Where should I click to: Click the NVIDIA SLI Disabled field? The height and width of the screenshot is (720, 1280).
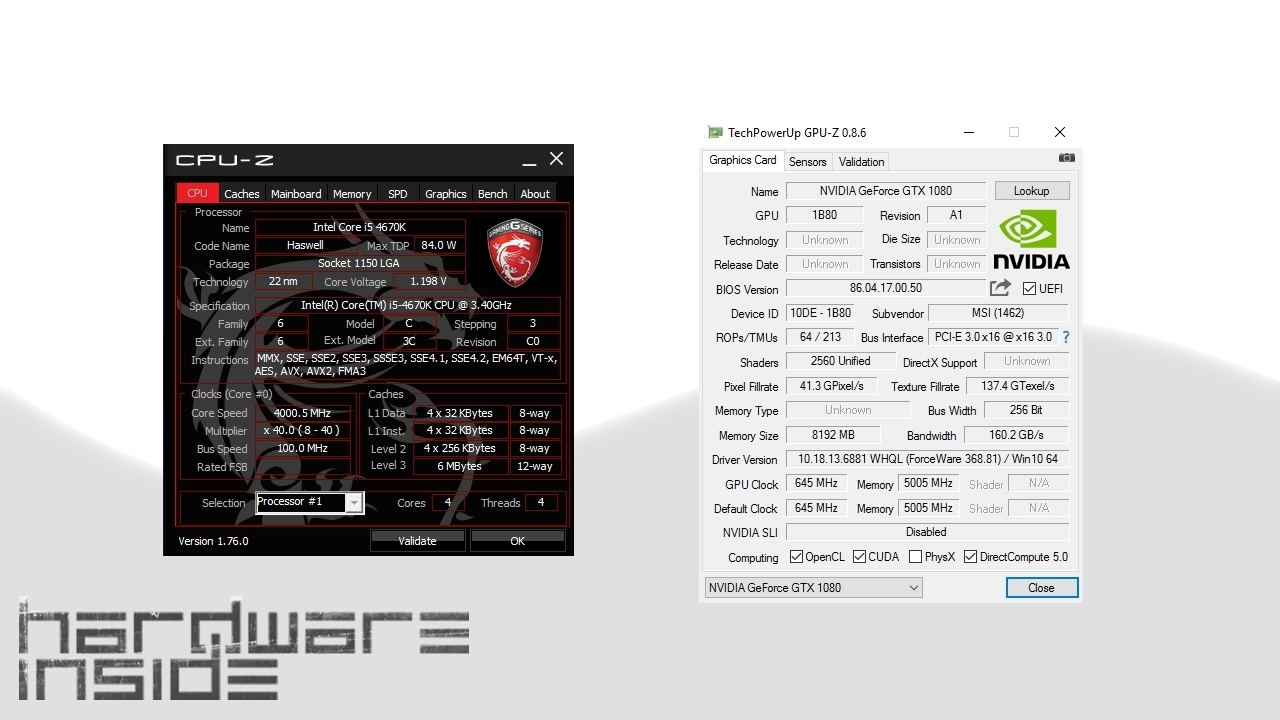click(927, 532)
